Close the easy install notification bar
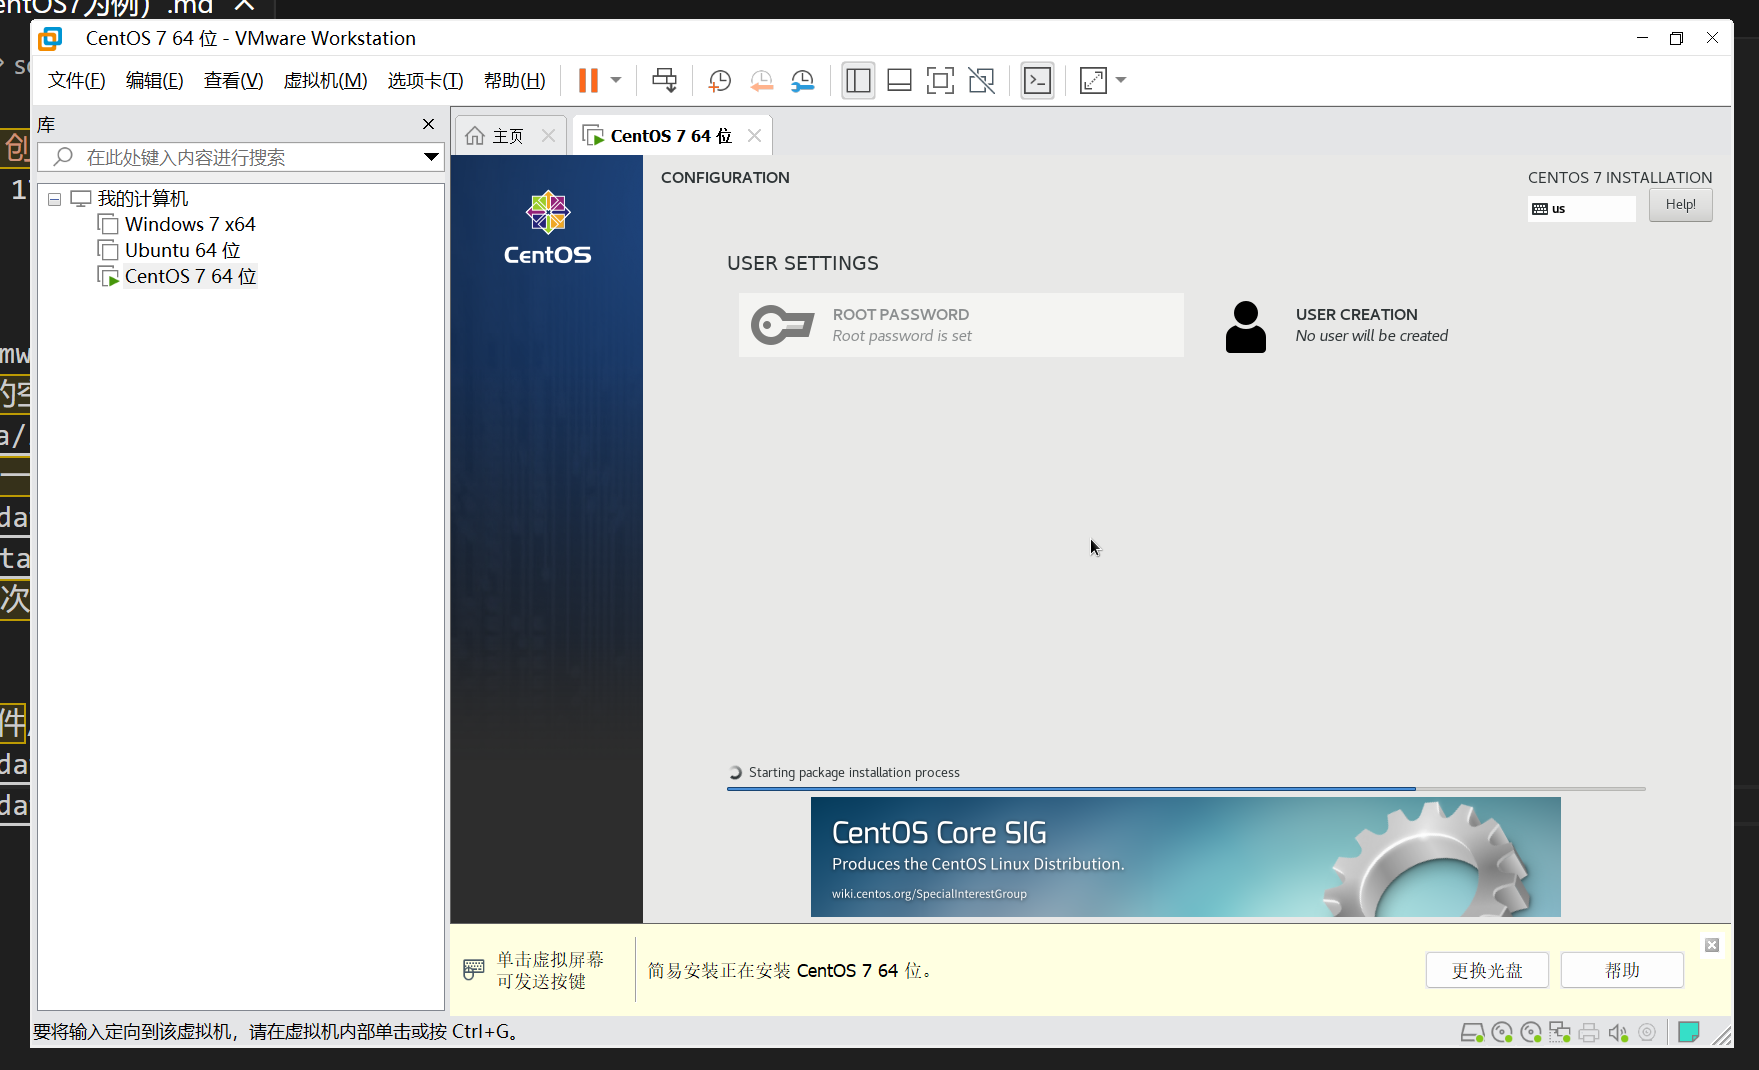1759x1070 pixels. [x=1712, y=945]
